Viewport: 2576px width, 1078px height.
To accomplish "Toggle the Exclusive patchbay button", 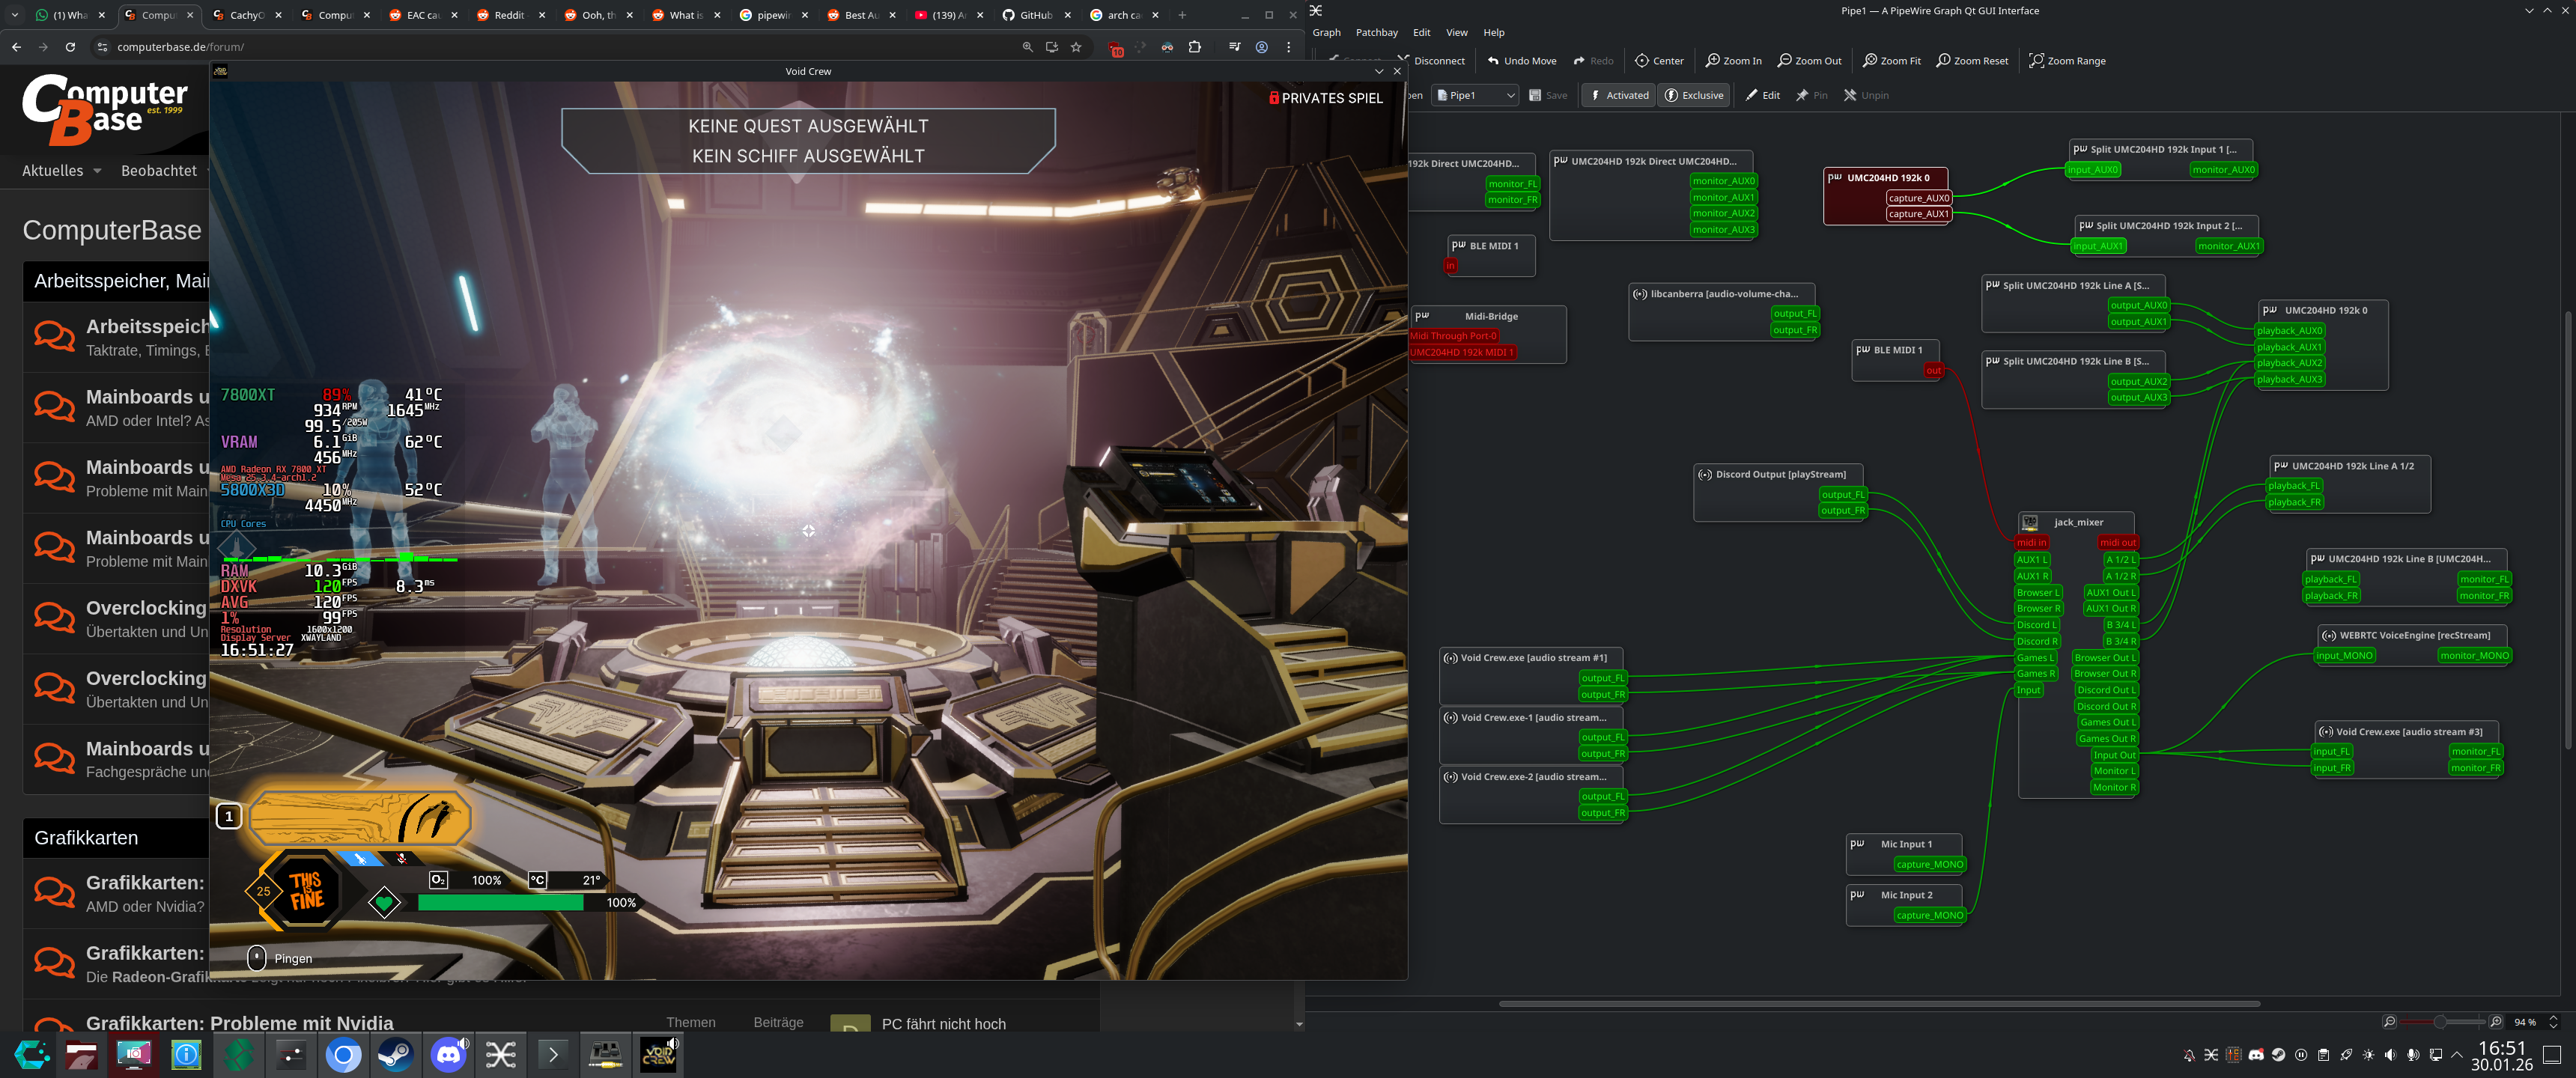I will coord(1693,95).
